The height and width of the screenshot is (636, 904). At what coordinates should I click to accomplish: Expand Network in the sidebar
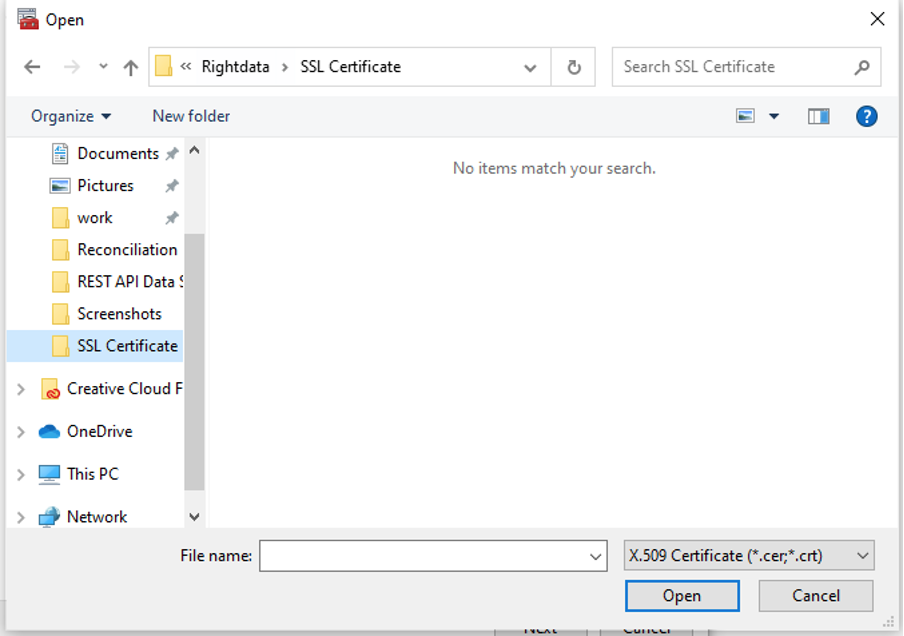tap(21, 516)
